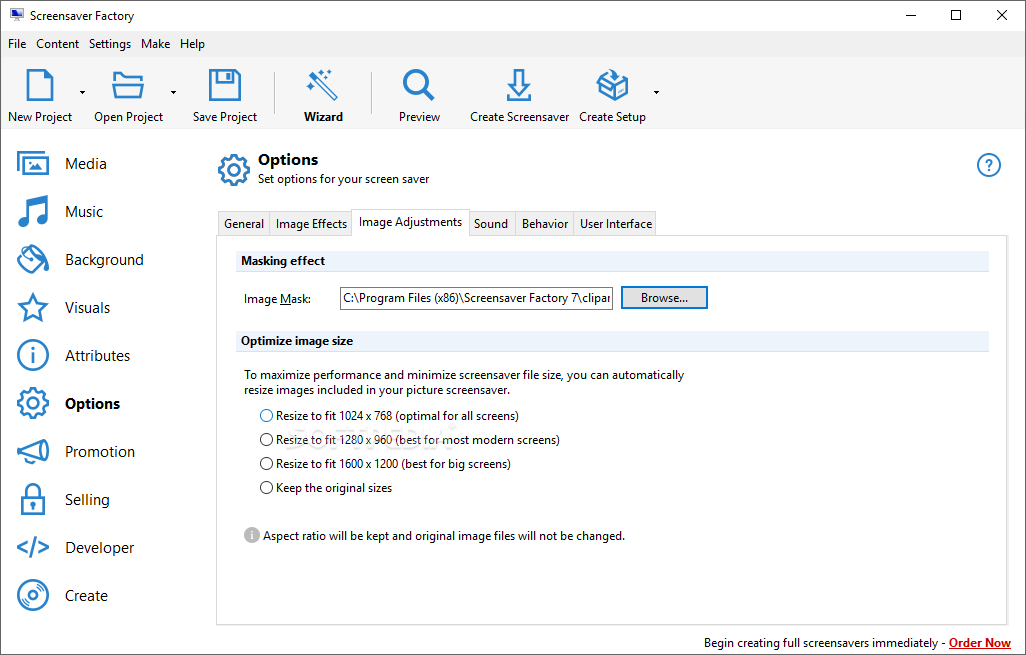Expand the Create Setup dropdown arrow
Image resolution: width=1026 pixels, height=655 pixels.
coord(656,92)
